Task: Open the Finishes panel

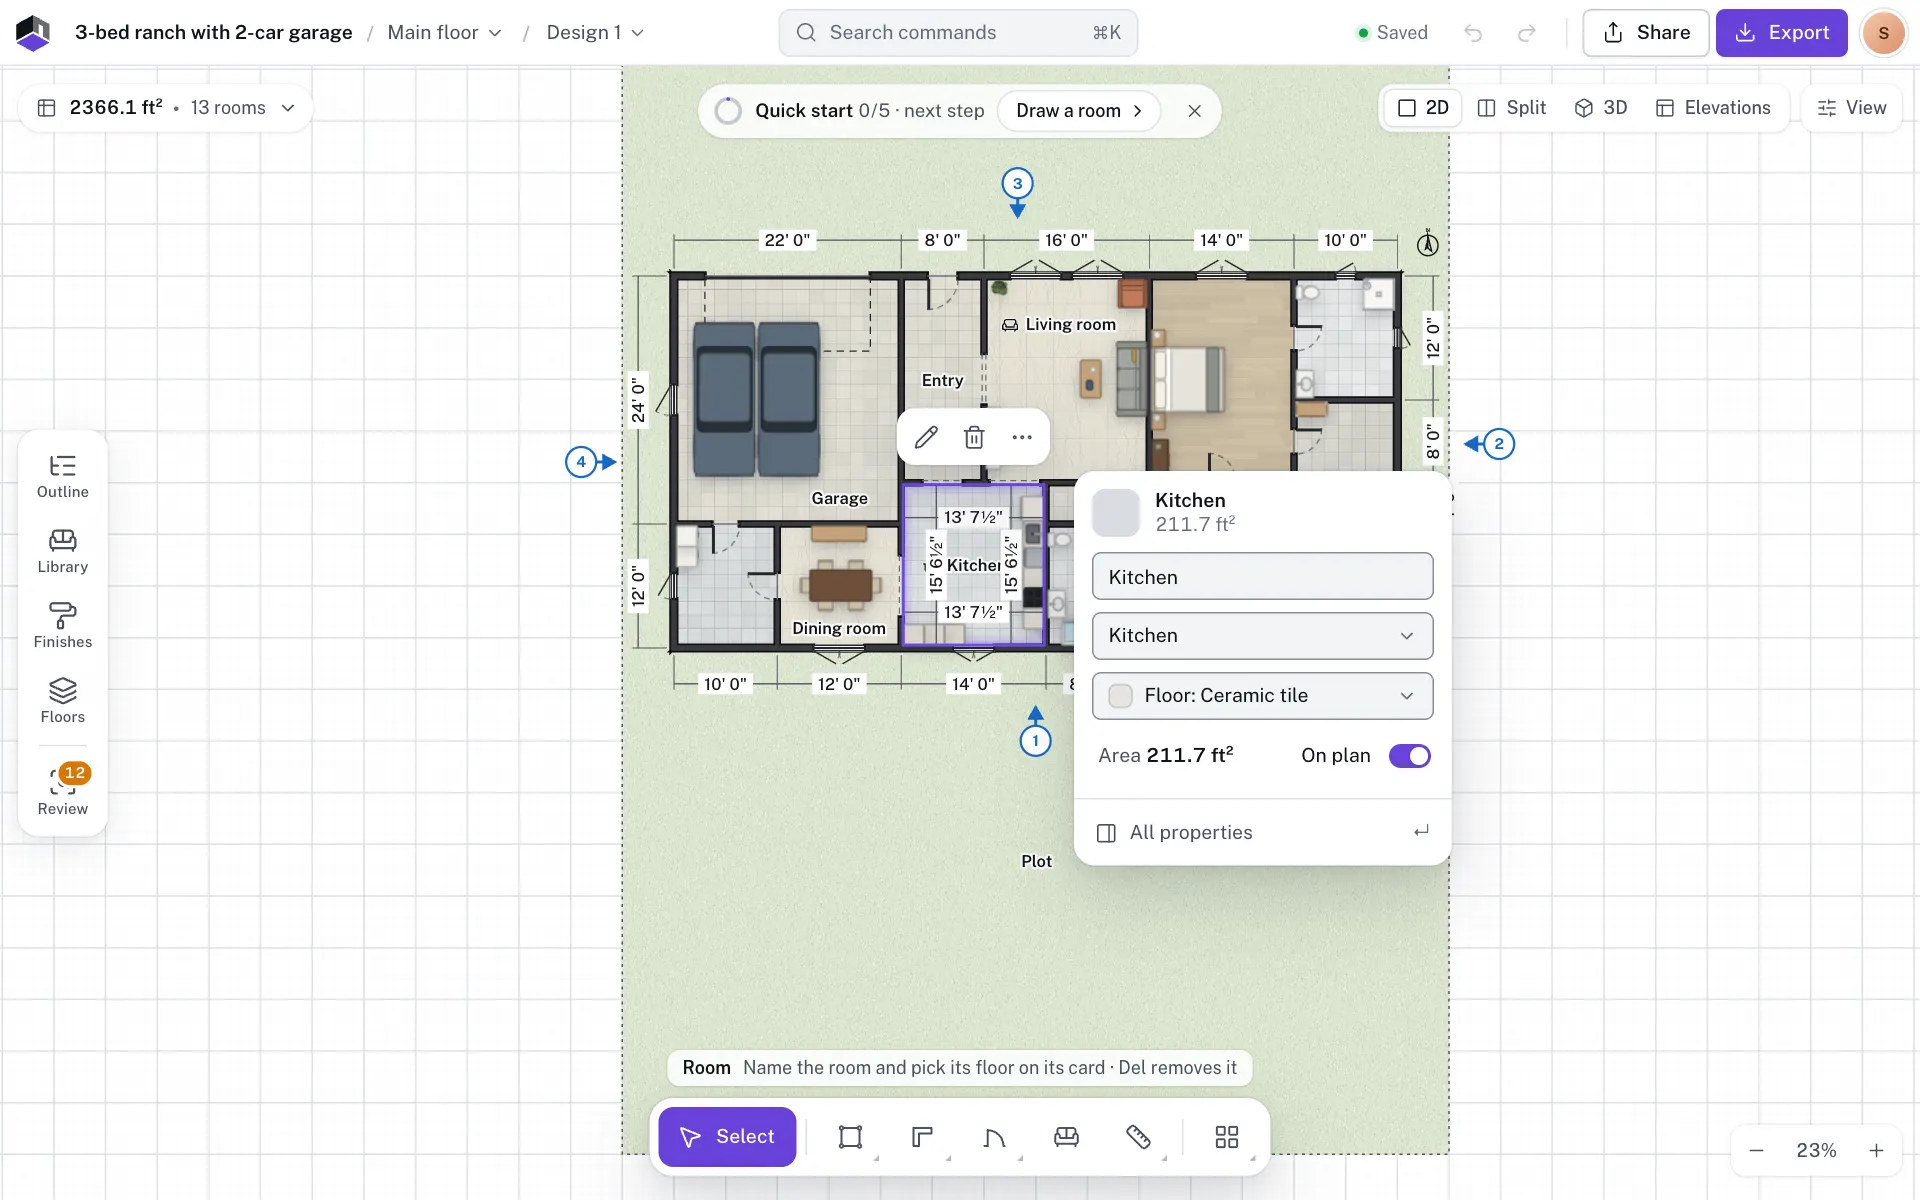Action: click(63, 627)
